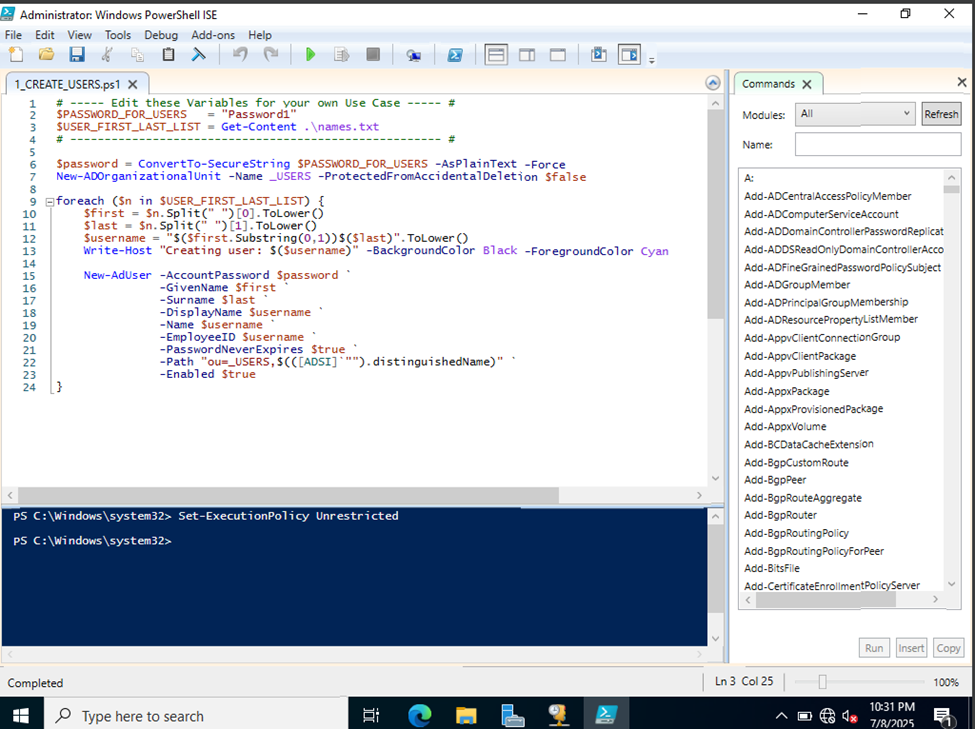Close the 1_CREATE_USERS.ps1 tab
The image size is (975, 729).
132,84
